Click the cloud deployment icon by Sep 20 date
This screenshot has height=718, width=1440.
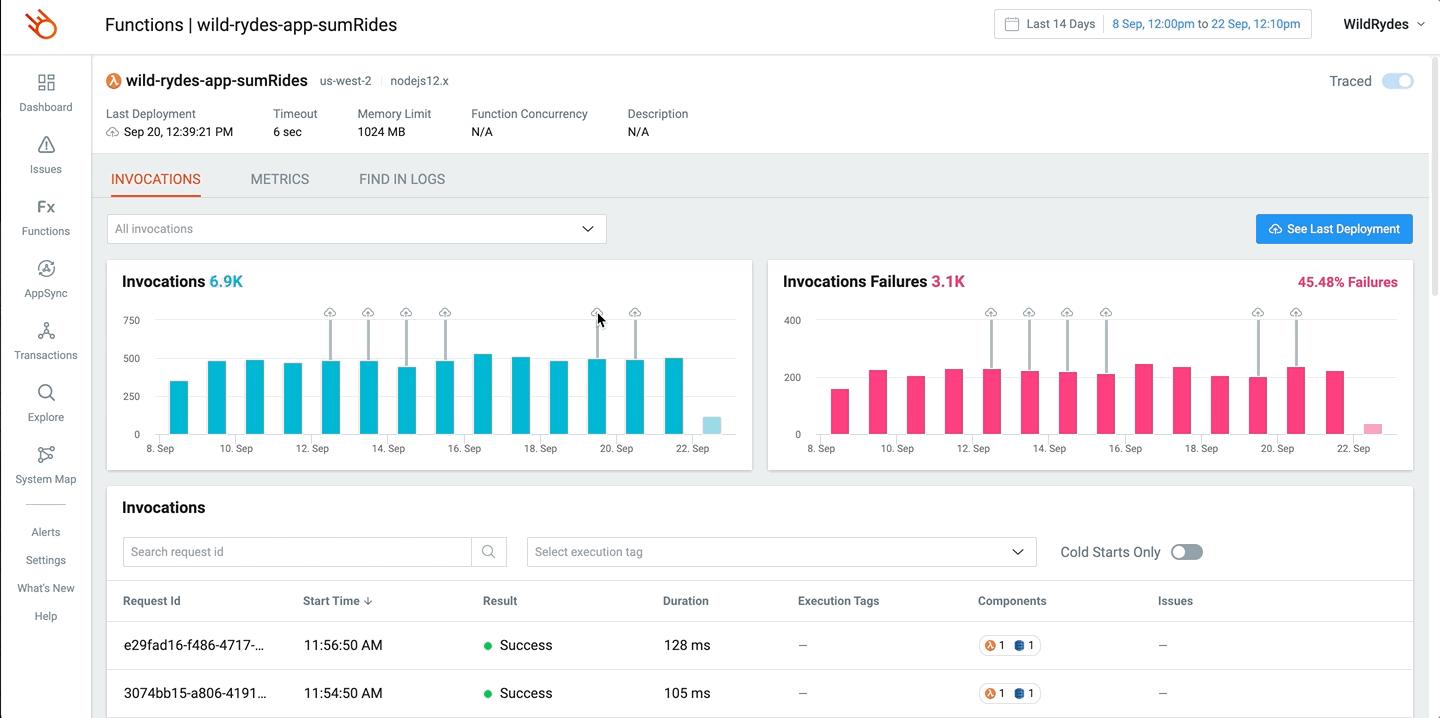click(112, 132)
